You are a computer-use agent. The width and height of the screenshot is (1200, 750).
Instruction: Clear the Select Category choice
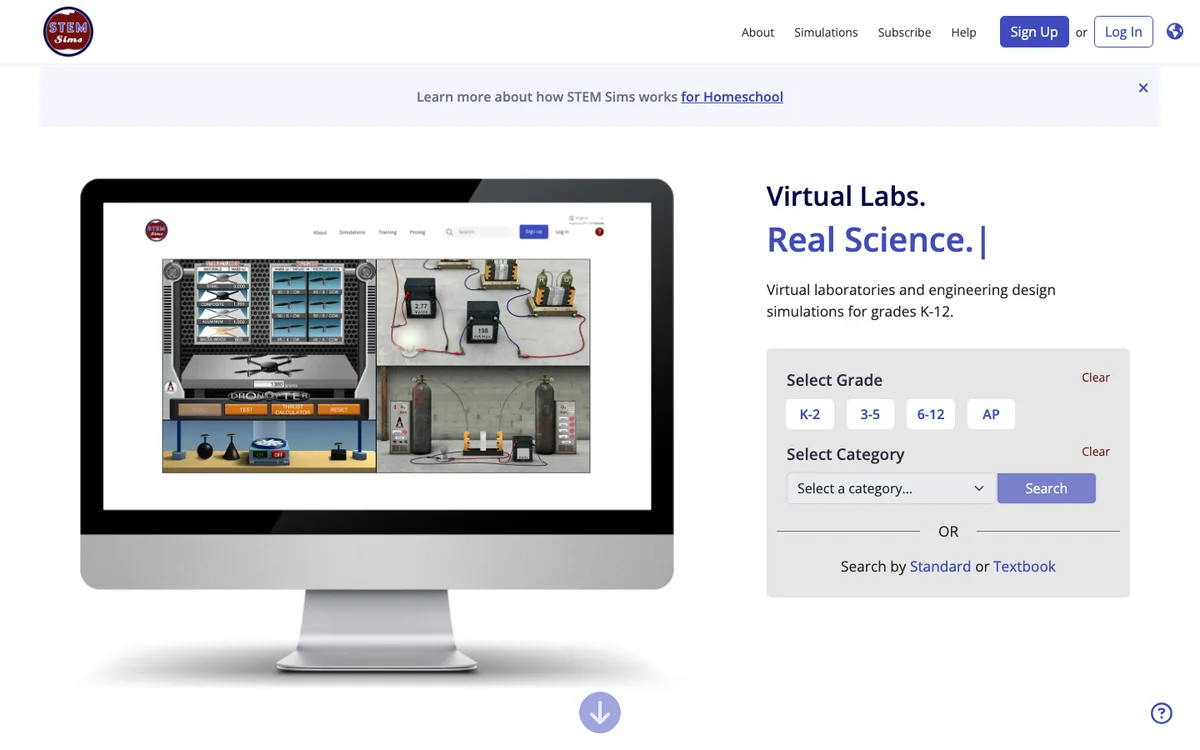pos(1096,451)
